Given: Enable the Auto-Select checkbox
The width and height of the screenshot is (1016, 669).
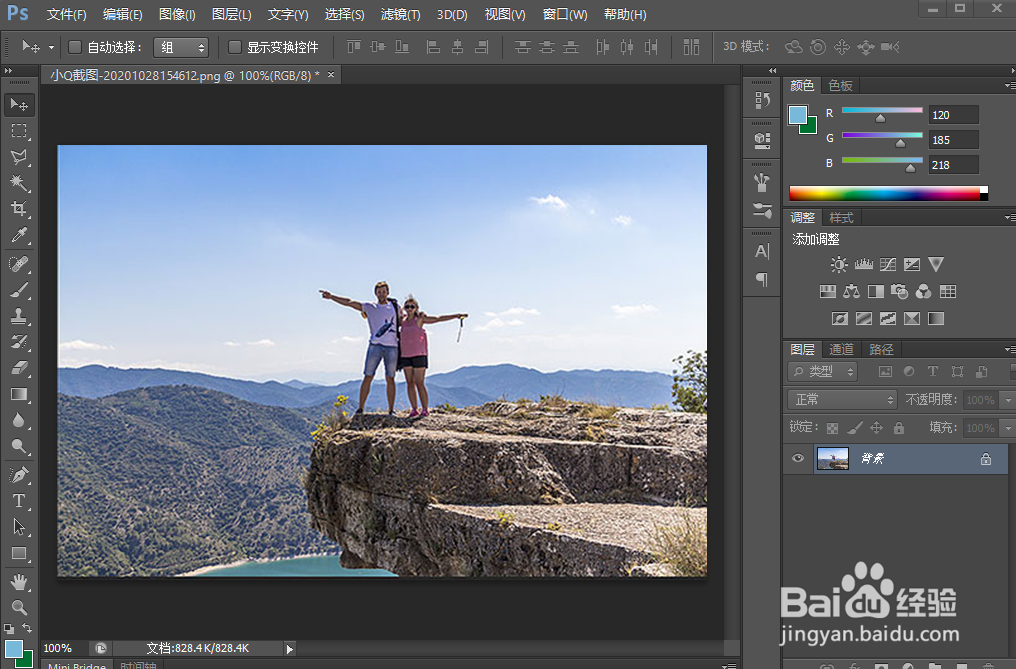Looking at the screenshot, I should (75, 47).
